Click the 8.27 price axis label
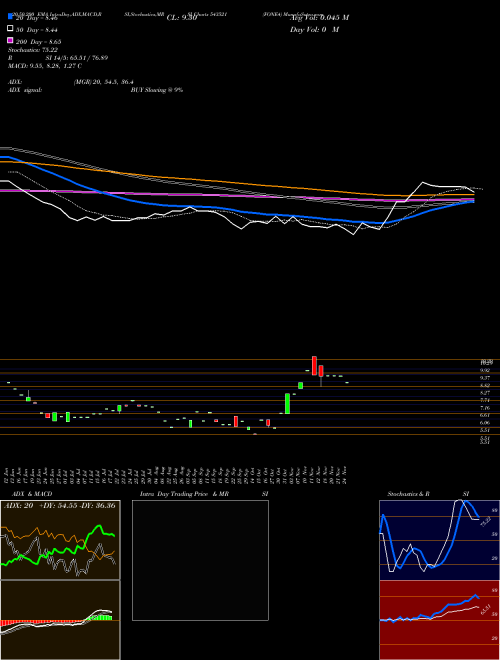Screen dimensions: 500x660 (x=484, y=392)
